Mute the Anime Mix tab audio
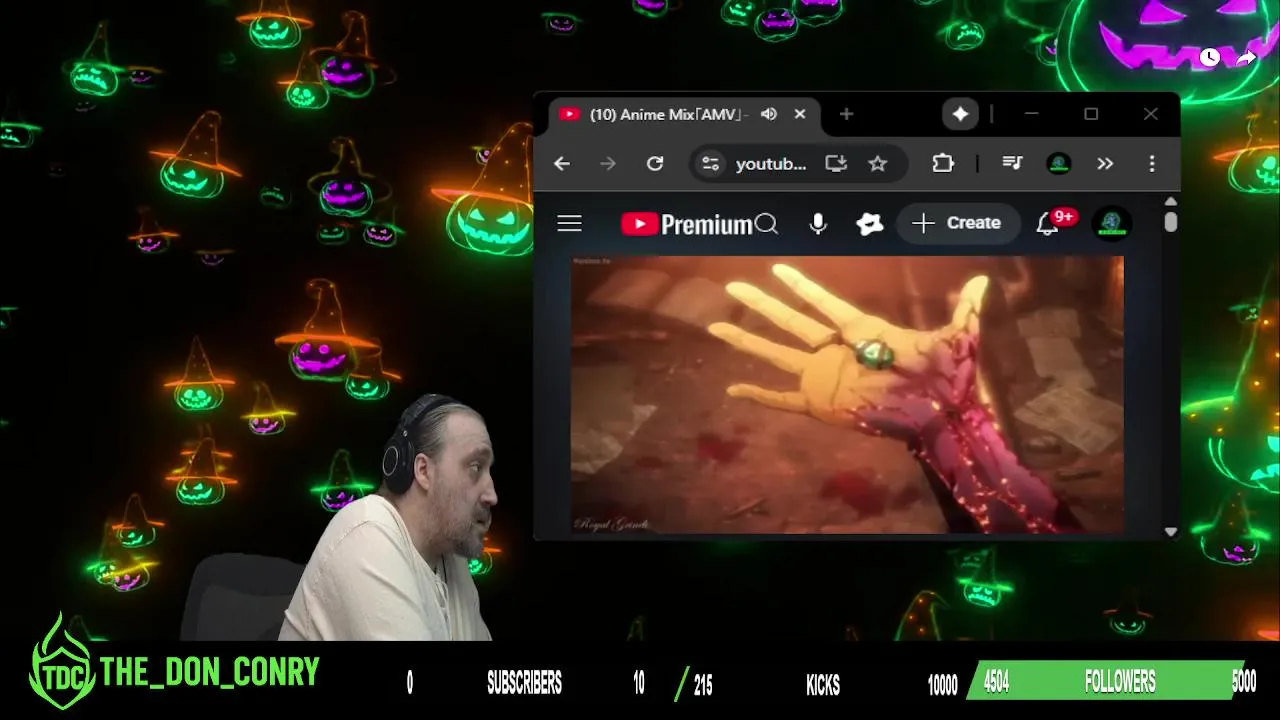The width and height of the screenshot is (1280, 720). [769, 114]
